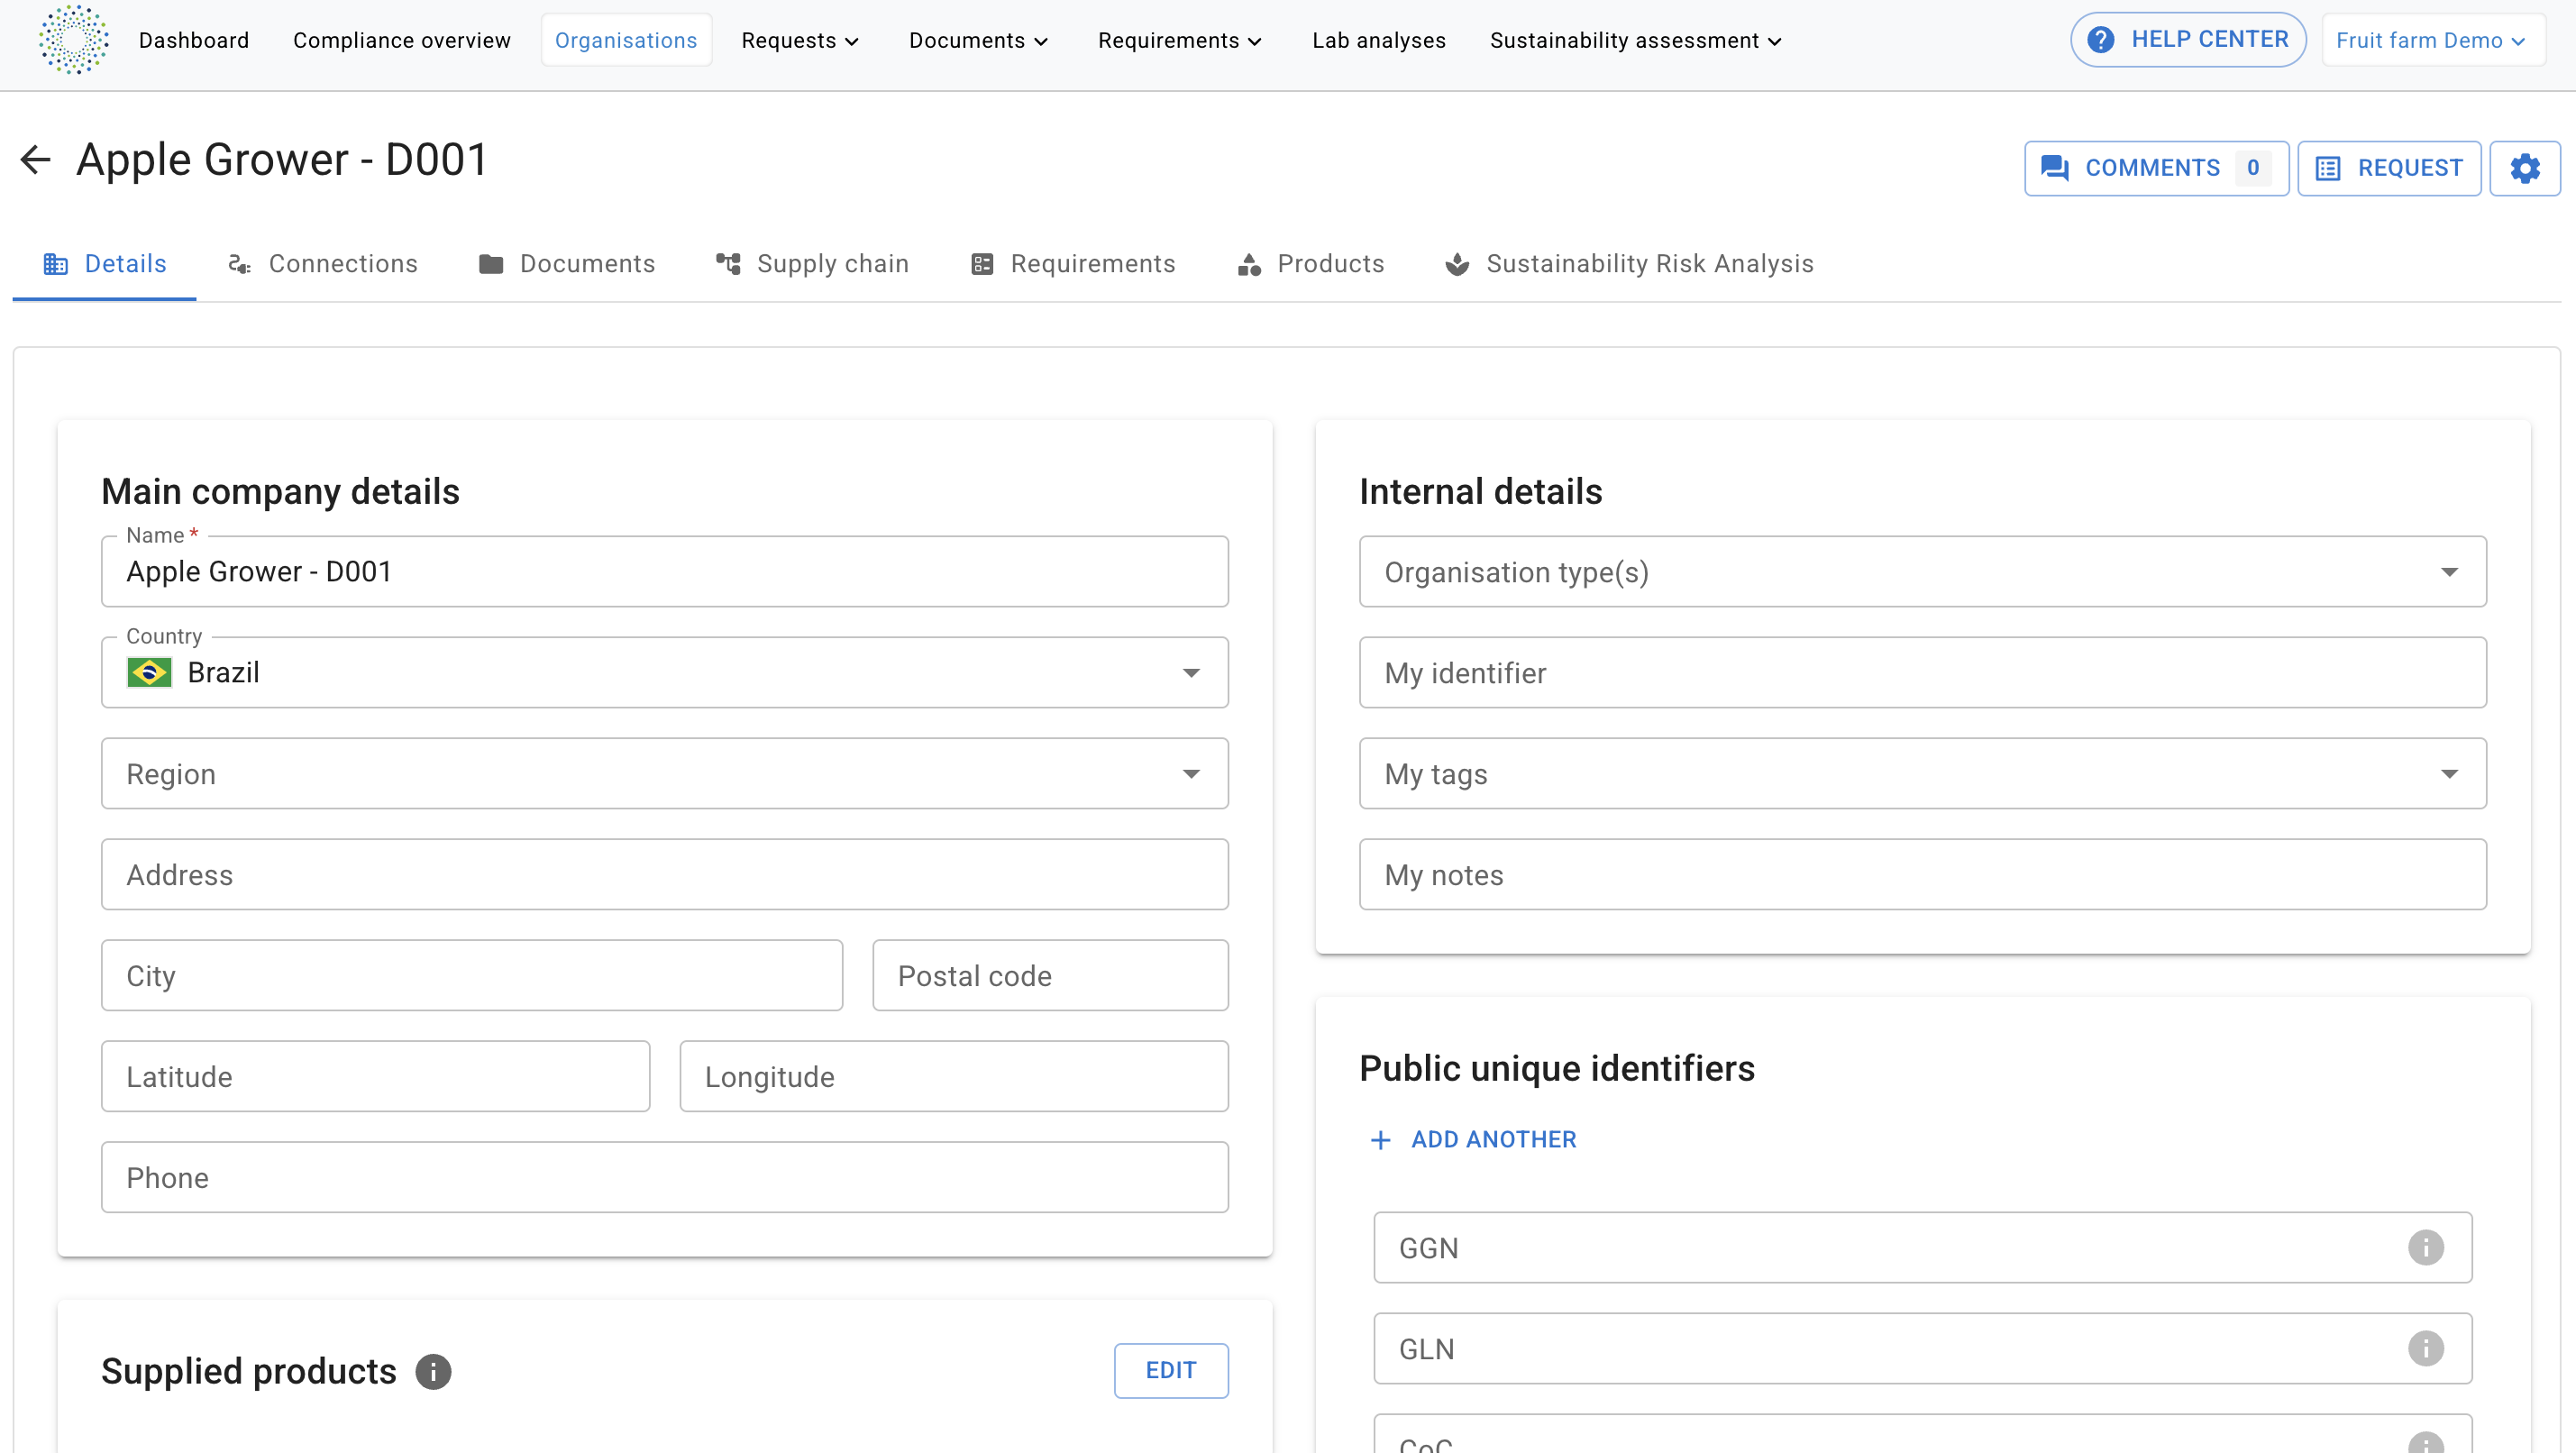Open Compliance overview page
The width and height of the screenshot is (2576, 1453).
pyautogui.click(x=402, y=40)
